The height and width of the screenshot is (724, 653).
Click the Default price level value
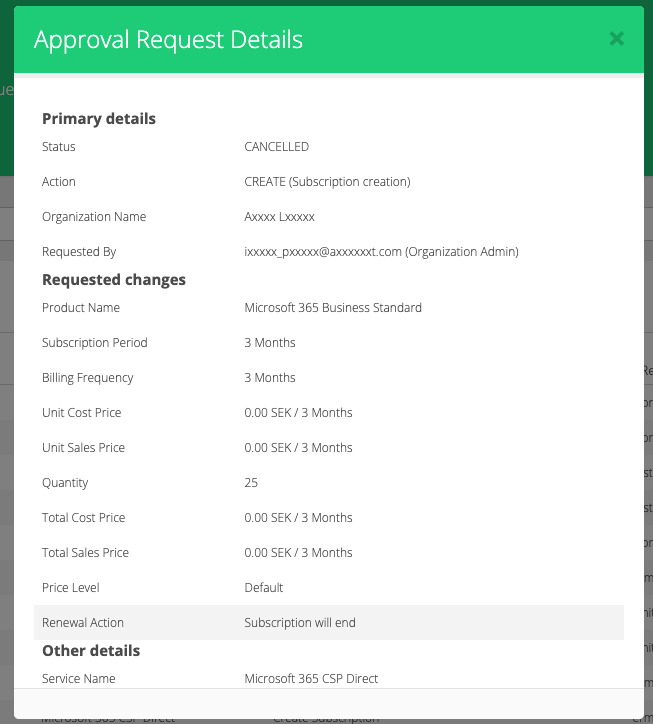coord(264,588)
